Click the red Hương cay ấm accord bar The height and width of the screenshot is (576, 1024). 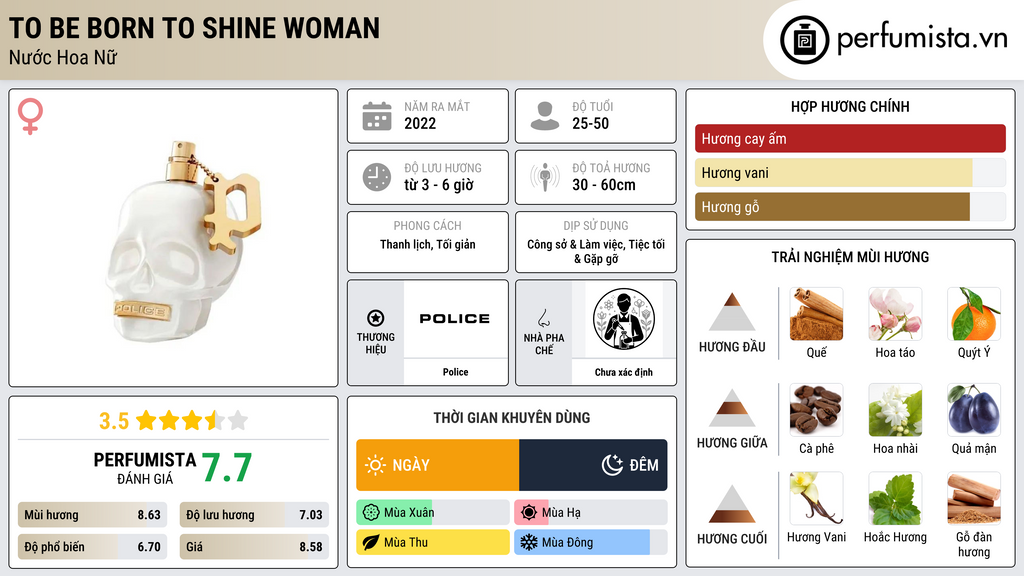850,138
